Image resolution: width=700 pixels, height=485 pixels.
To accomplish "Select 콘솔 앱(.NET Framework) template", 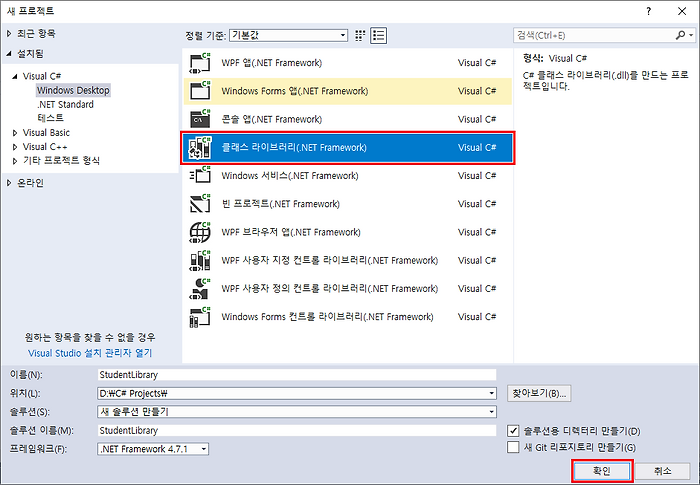I will click(348, 119).
